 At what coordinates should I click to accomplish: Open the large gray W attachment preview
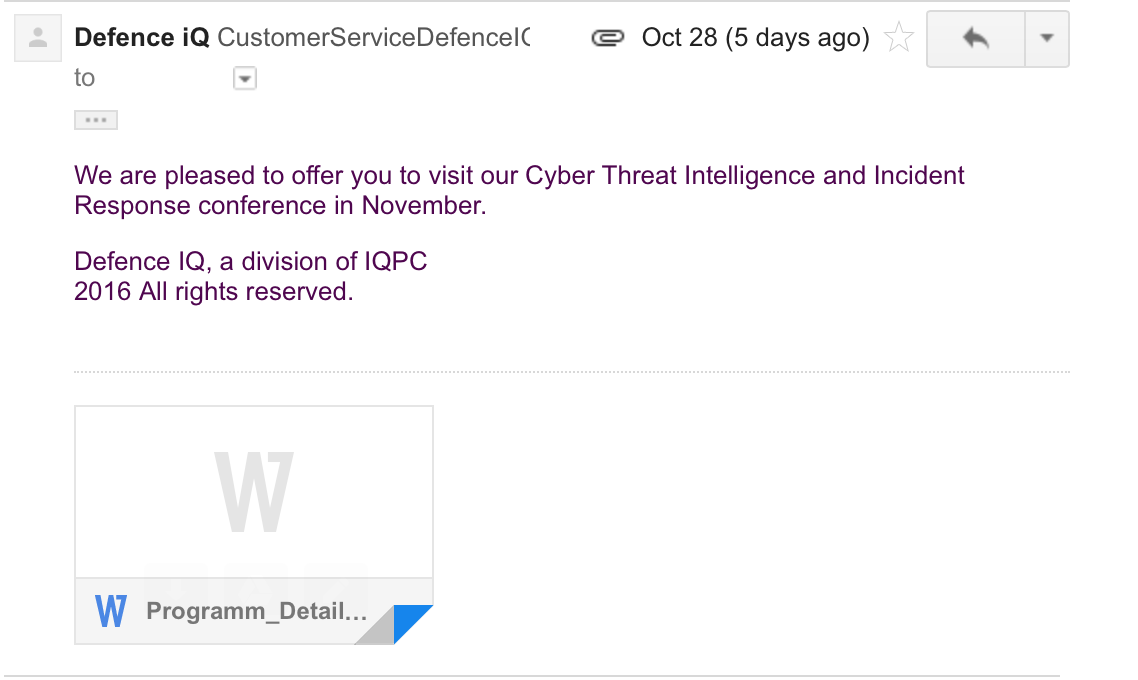click(x=254, y=492)
